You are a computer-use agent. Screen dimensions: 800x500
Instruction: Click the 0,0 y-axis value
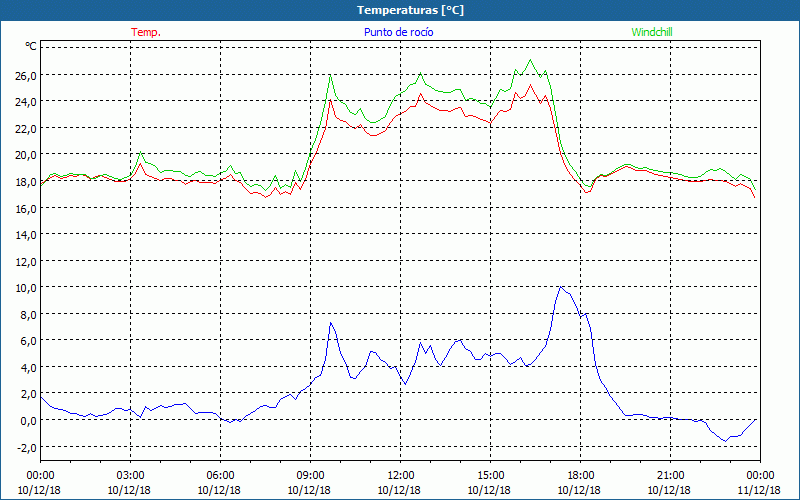coord(28,420)
